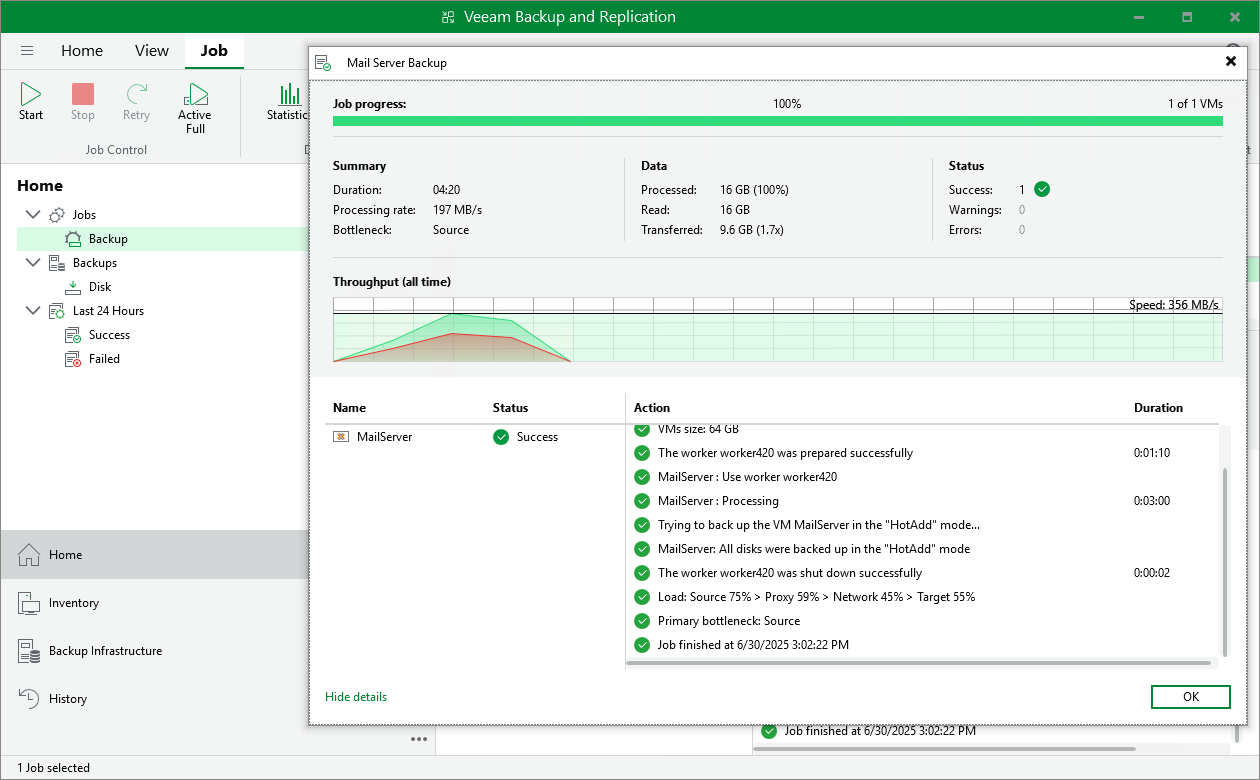Click the Backup node icon in the tree
The height and width of the screenshot is (780, 1260).
tap(74, 239)
